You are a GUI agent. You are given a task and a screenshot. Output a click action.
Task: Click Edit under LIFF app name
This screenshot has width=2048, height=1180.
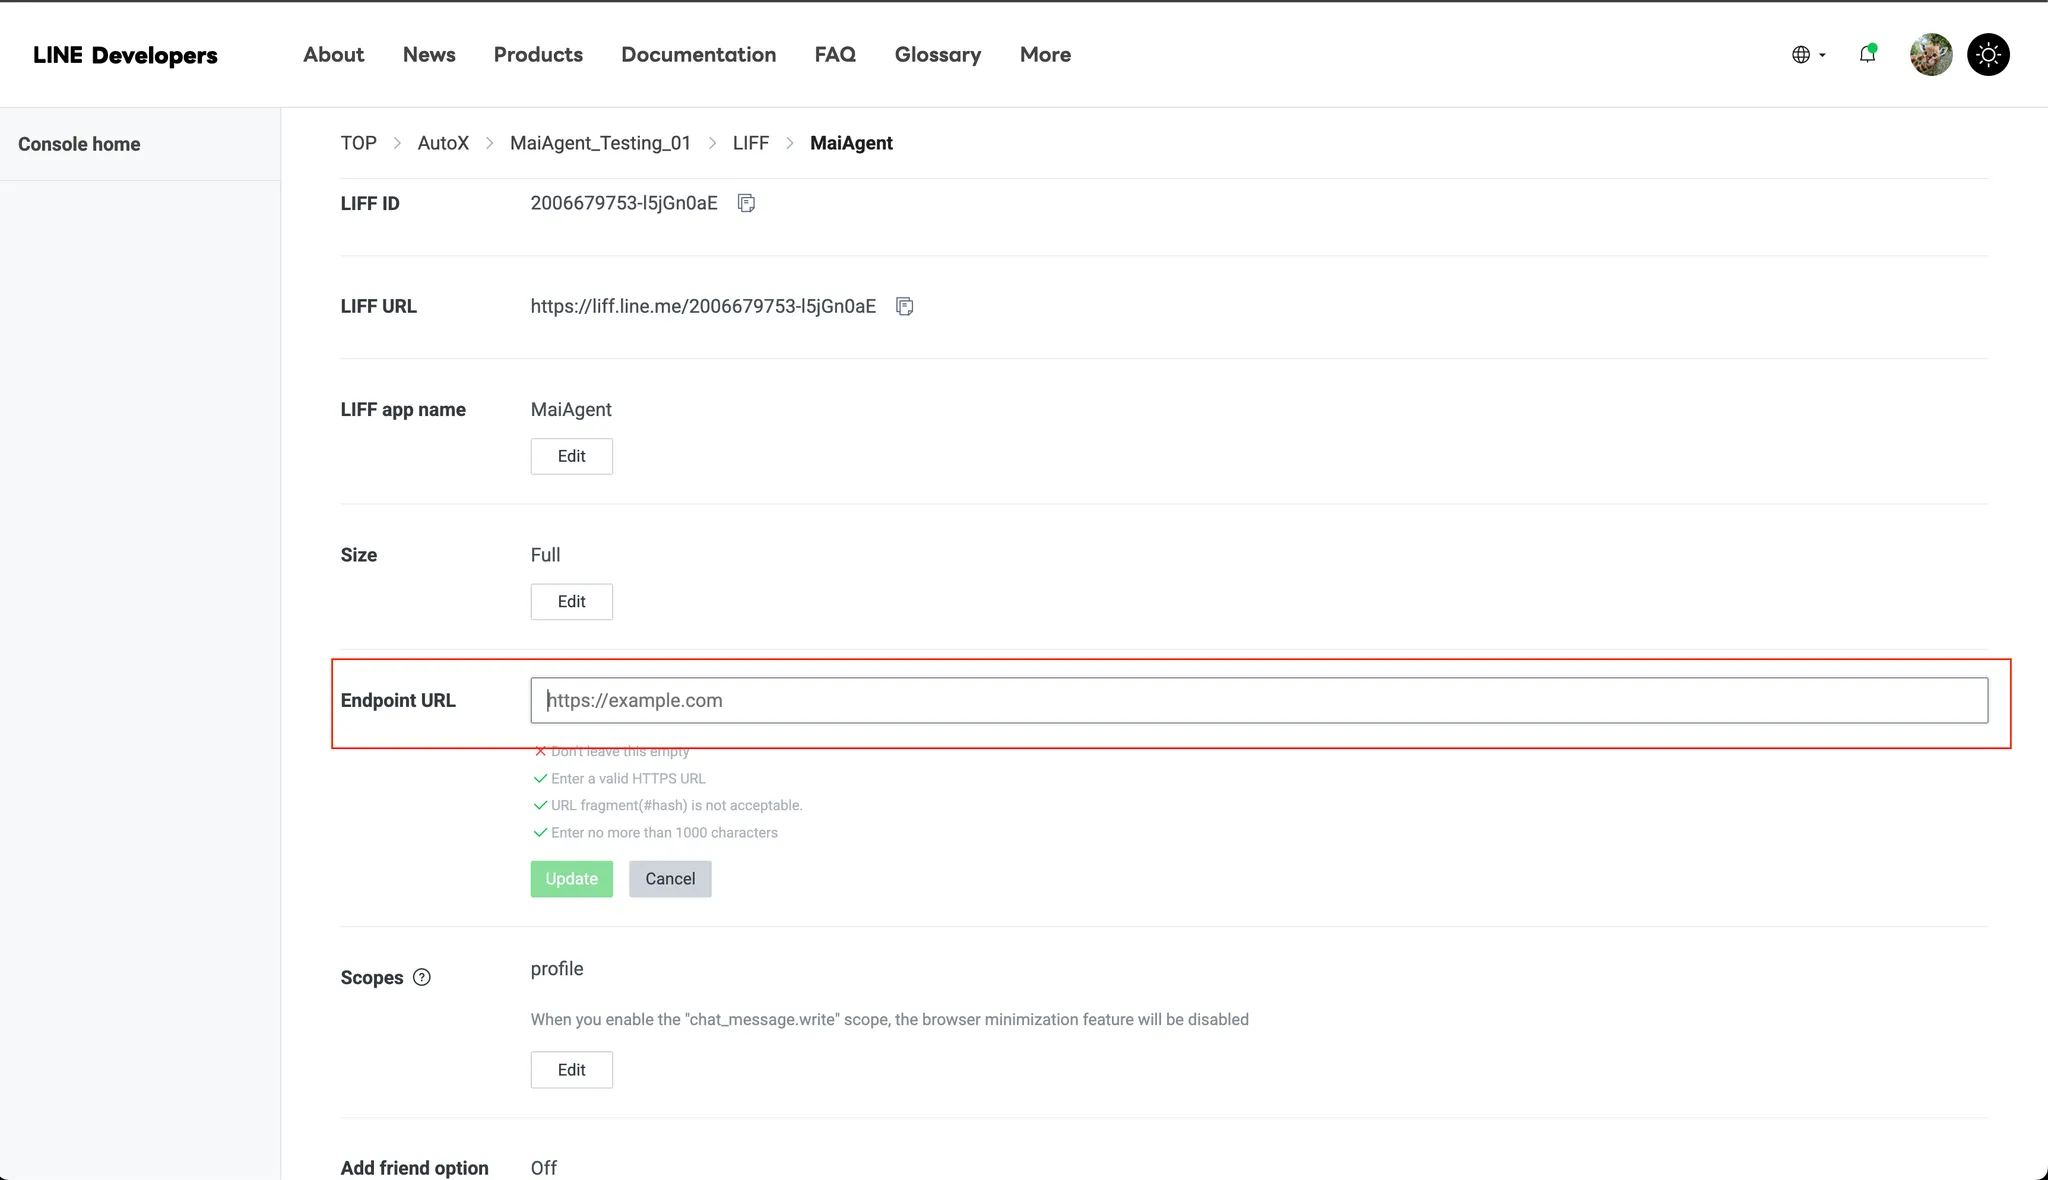pos(571,456)
